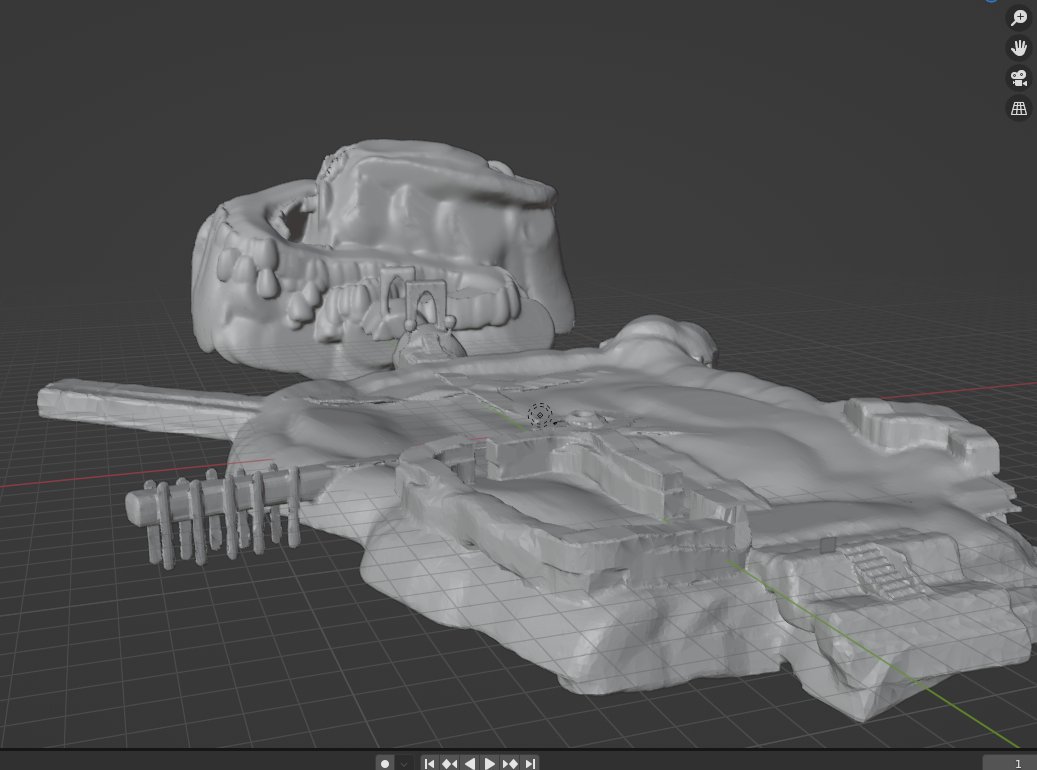Open the auto-keying options dropdown
The image size is (1037, 770).
(x=404, y=763)
